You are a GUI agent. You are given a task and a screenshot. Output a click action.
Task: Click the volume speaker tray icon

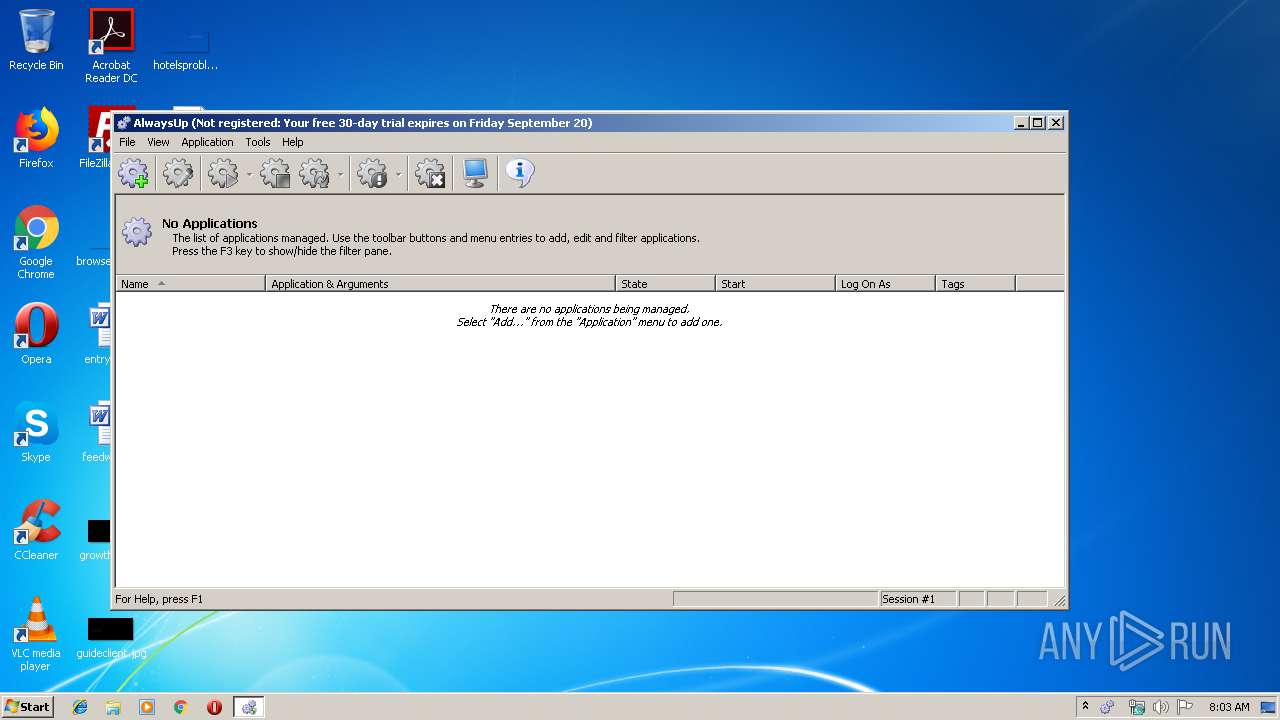[1161, 707]
